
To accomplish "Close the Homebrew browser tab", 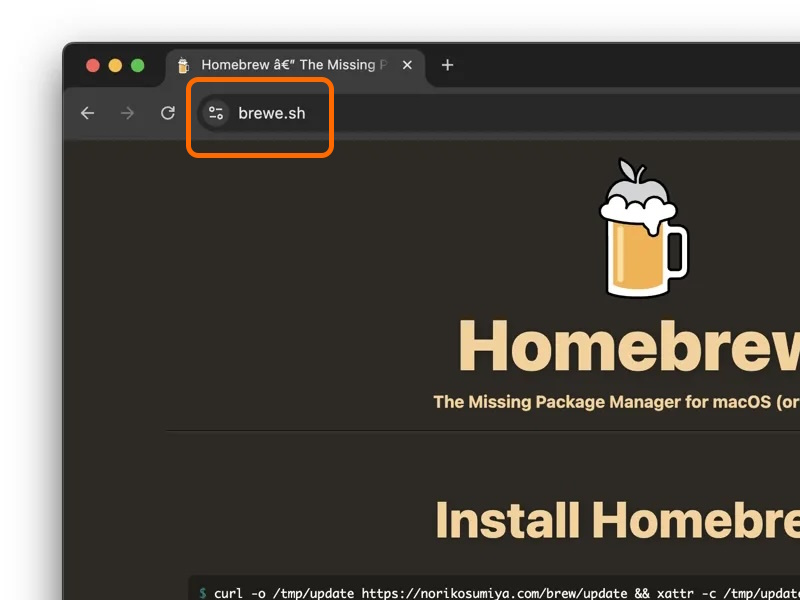I will pos(406,64).
